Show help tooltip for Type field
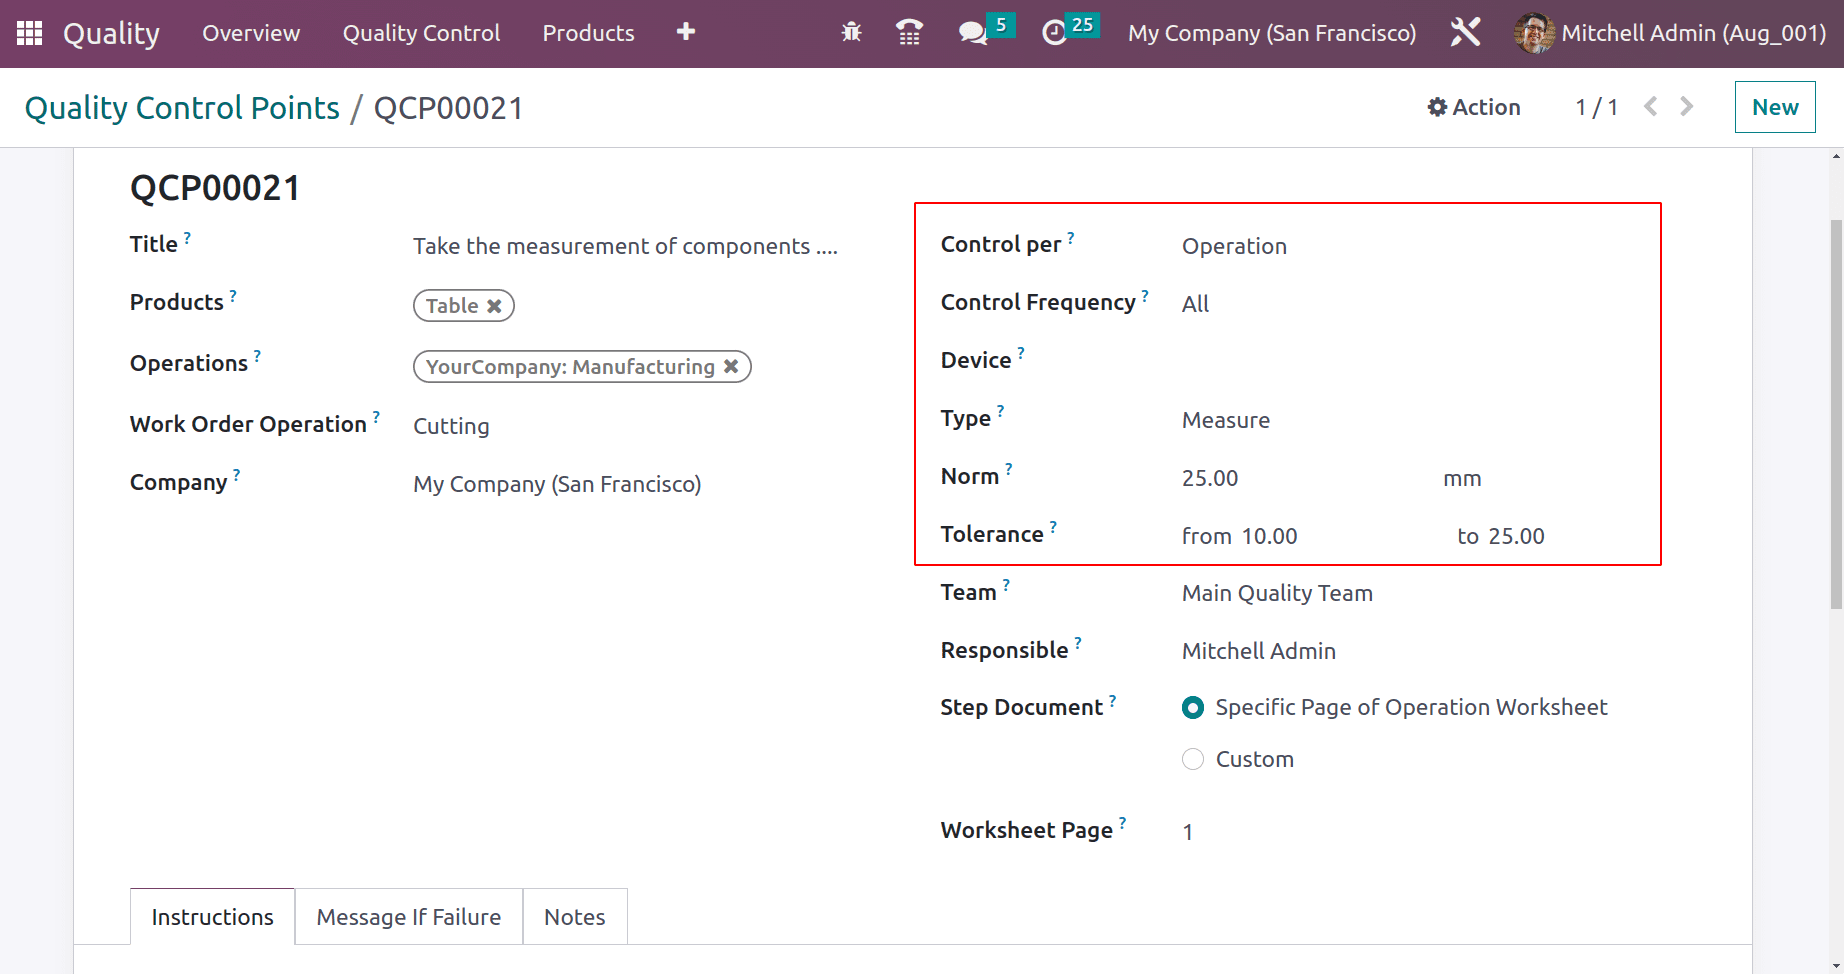The image size is (1844, 974). pos(1000,411)
